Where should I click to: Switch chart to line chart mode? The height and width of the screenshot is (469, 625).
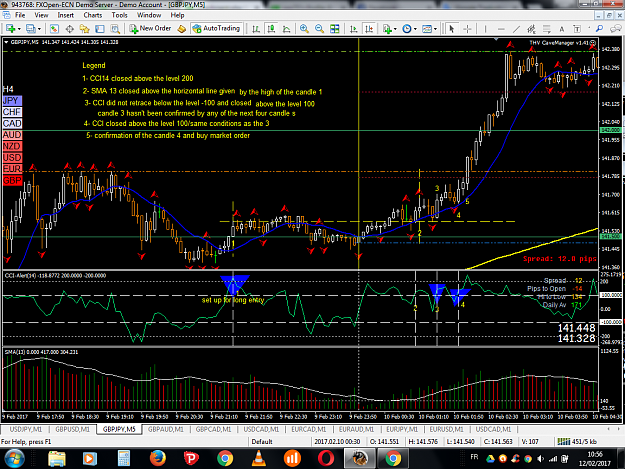286,29
